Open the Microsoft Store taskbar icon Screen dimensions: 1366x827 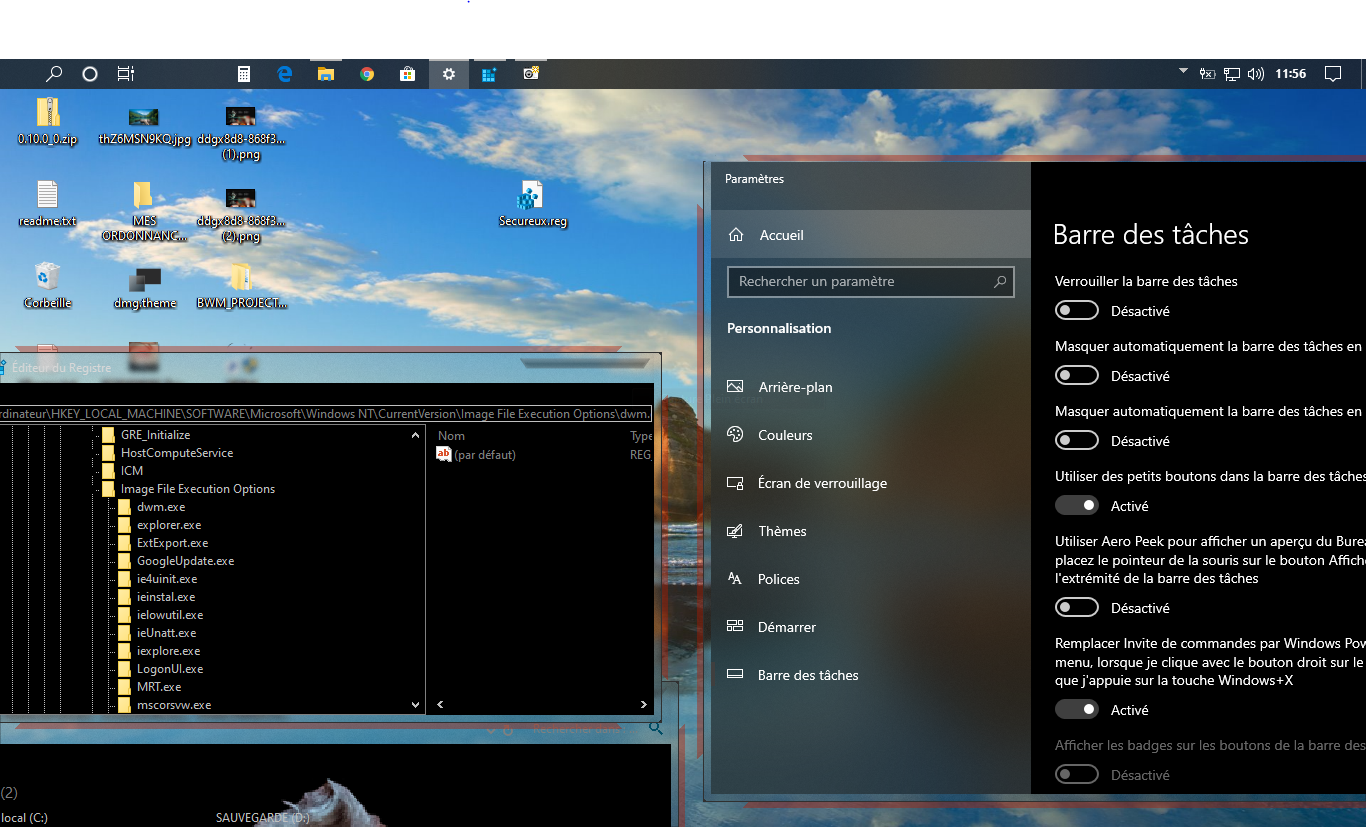click(407, 74)
